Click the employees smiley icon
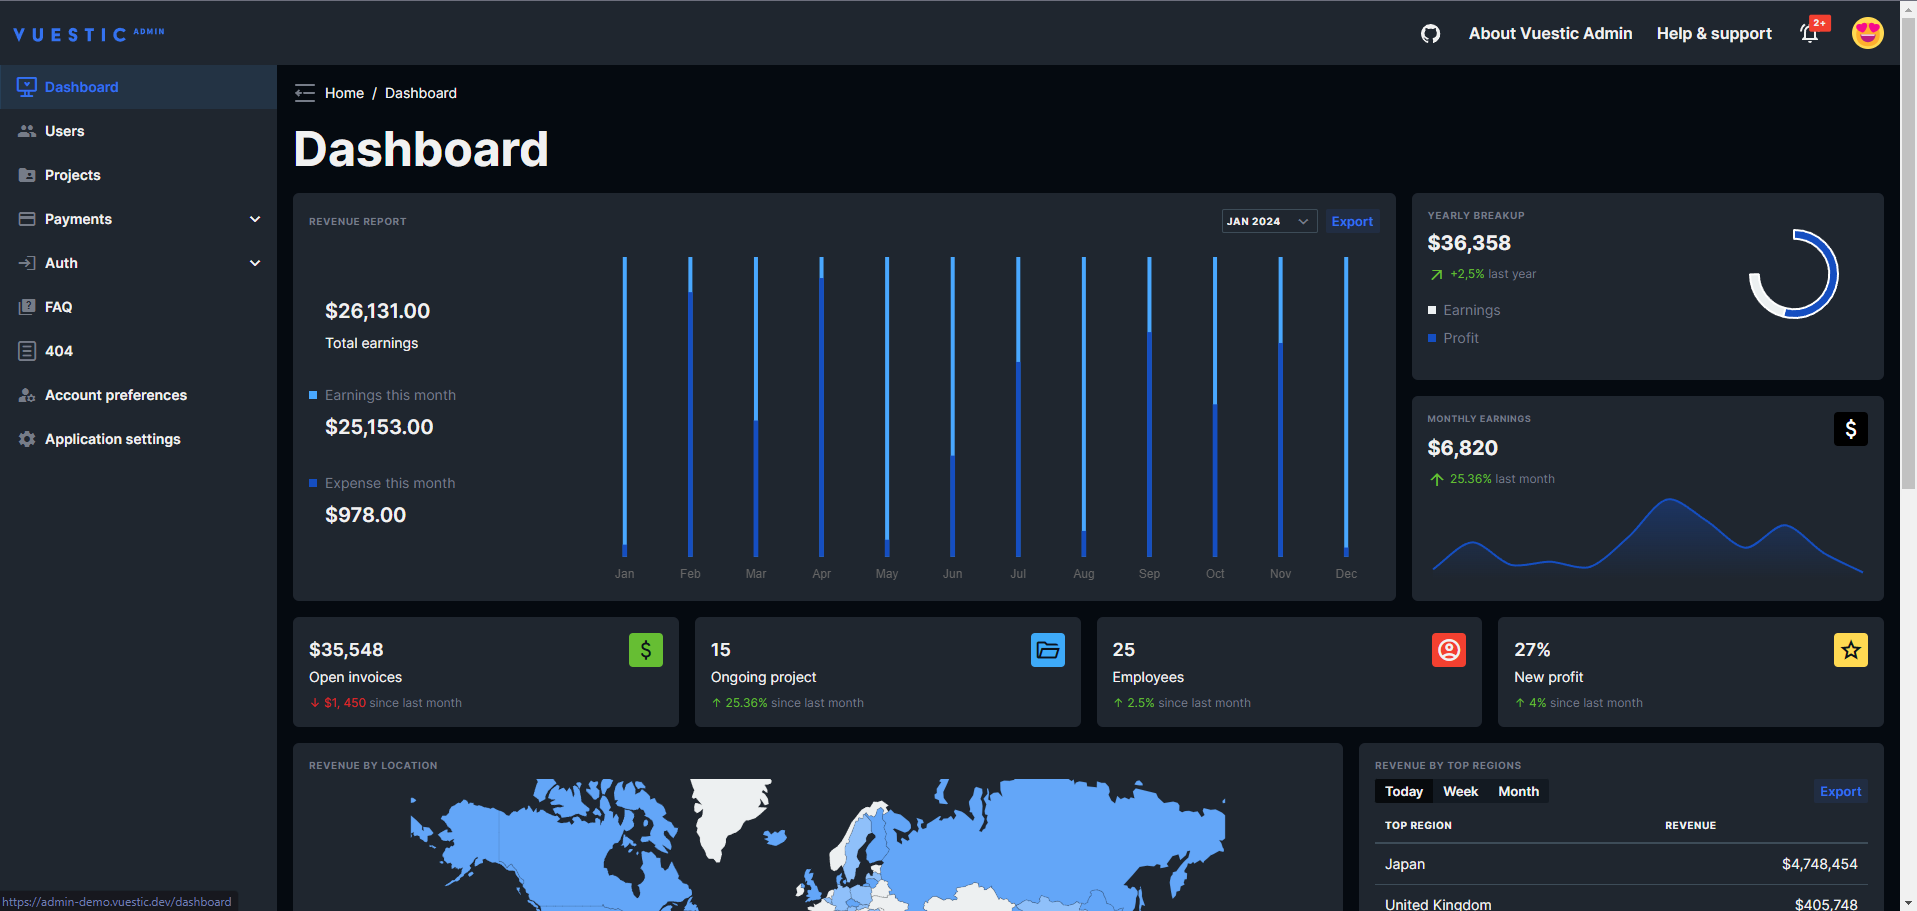Image resolution: width=1917 pixels, height=911 pixels. tap(1448, 650)
